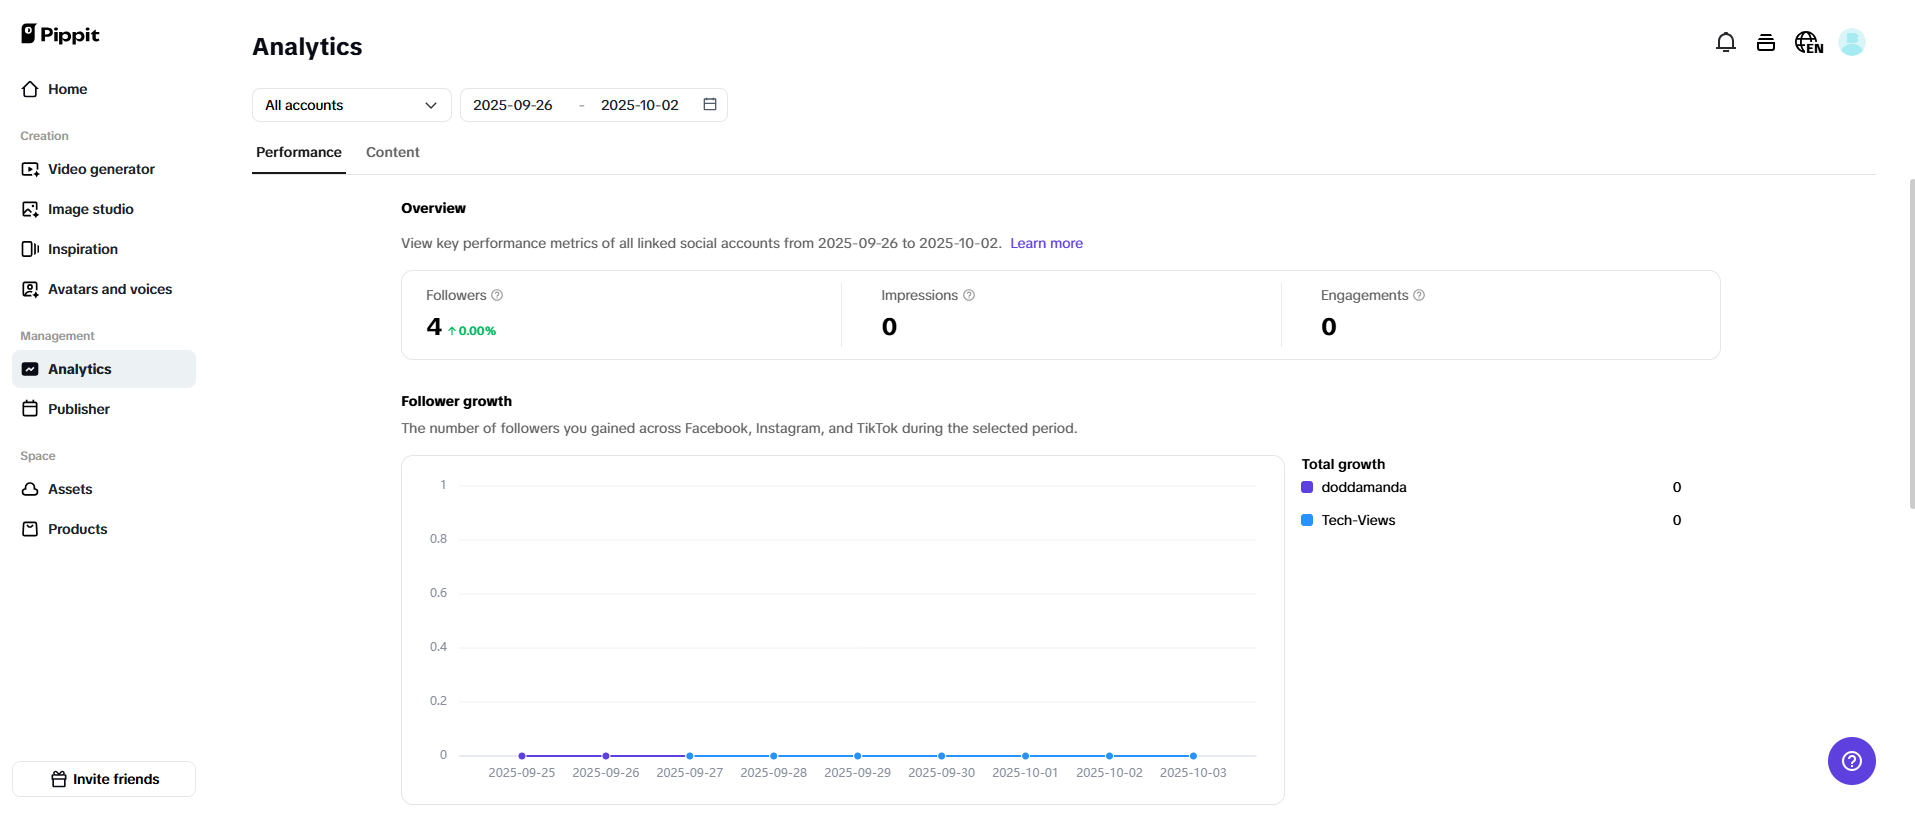Open the help question mark bubble
Viewport: 1915px width, 817px height.
click(1851, 761)
